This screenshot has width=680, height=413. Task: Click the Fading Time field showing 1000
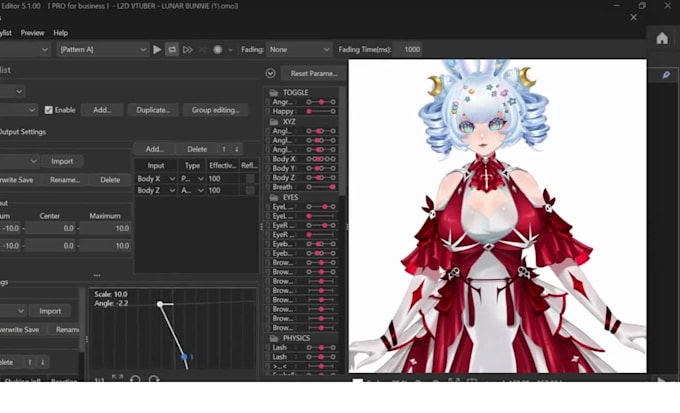pyautogui.click(x=409, y=49)
